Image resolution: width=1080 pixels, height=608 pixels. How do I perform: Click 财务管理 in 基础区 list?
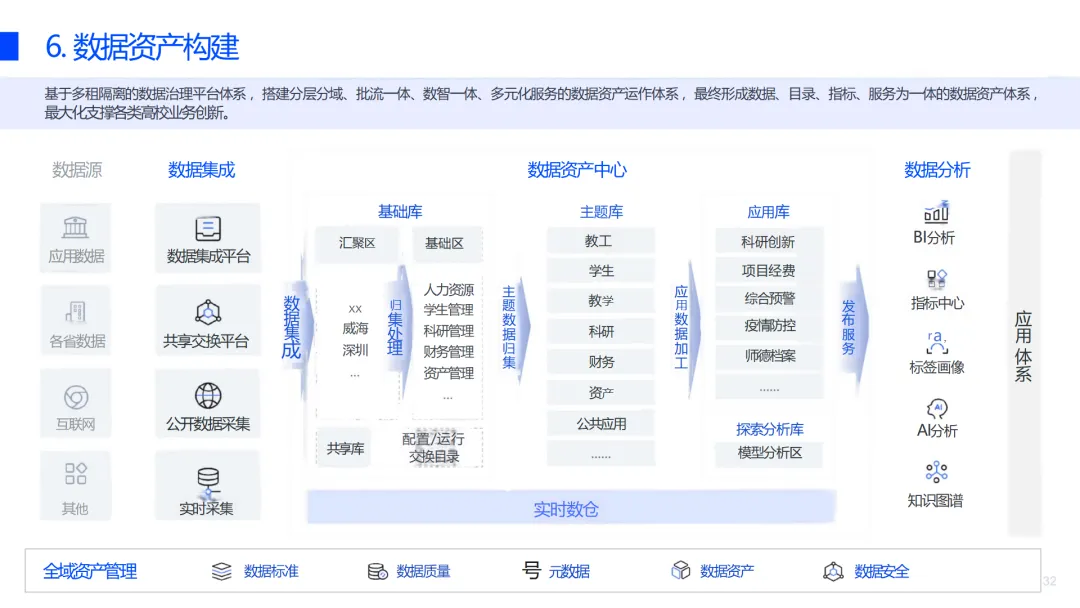448,352
